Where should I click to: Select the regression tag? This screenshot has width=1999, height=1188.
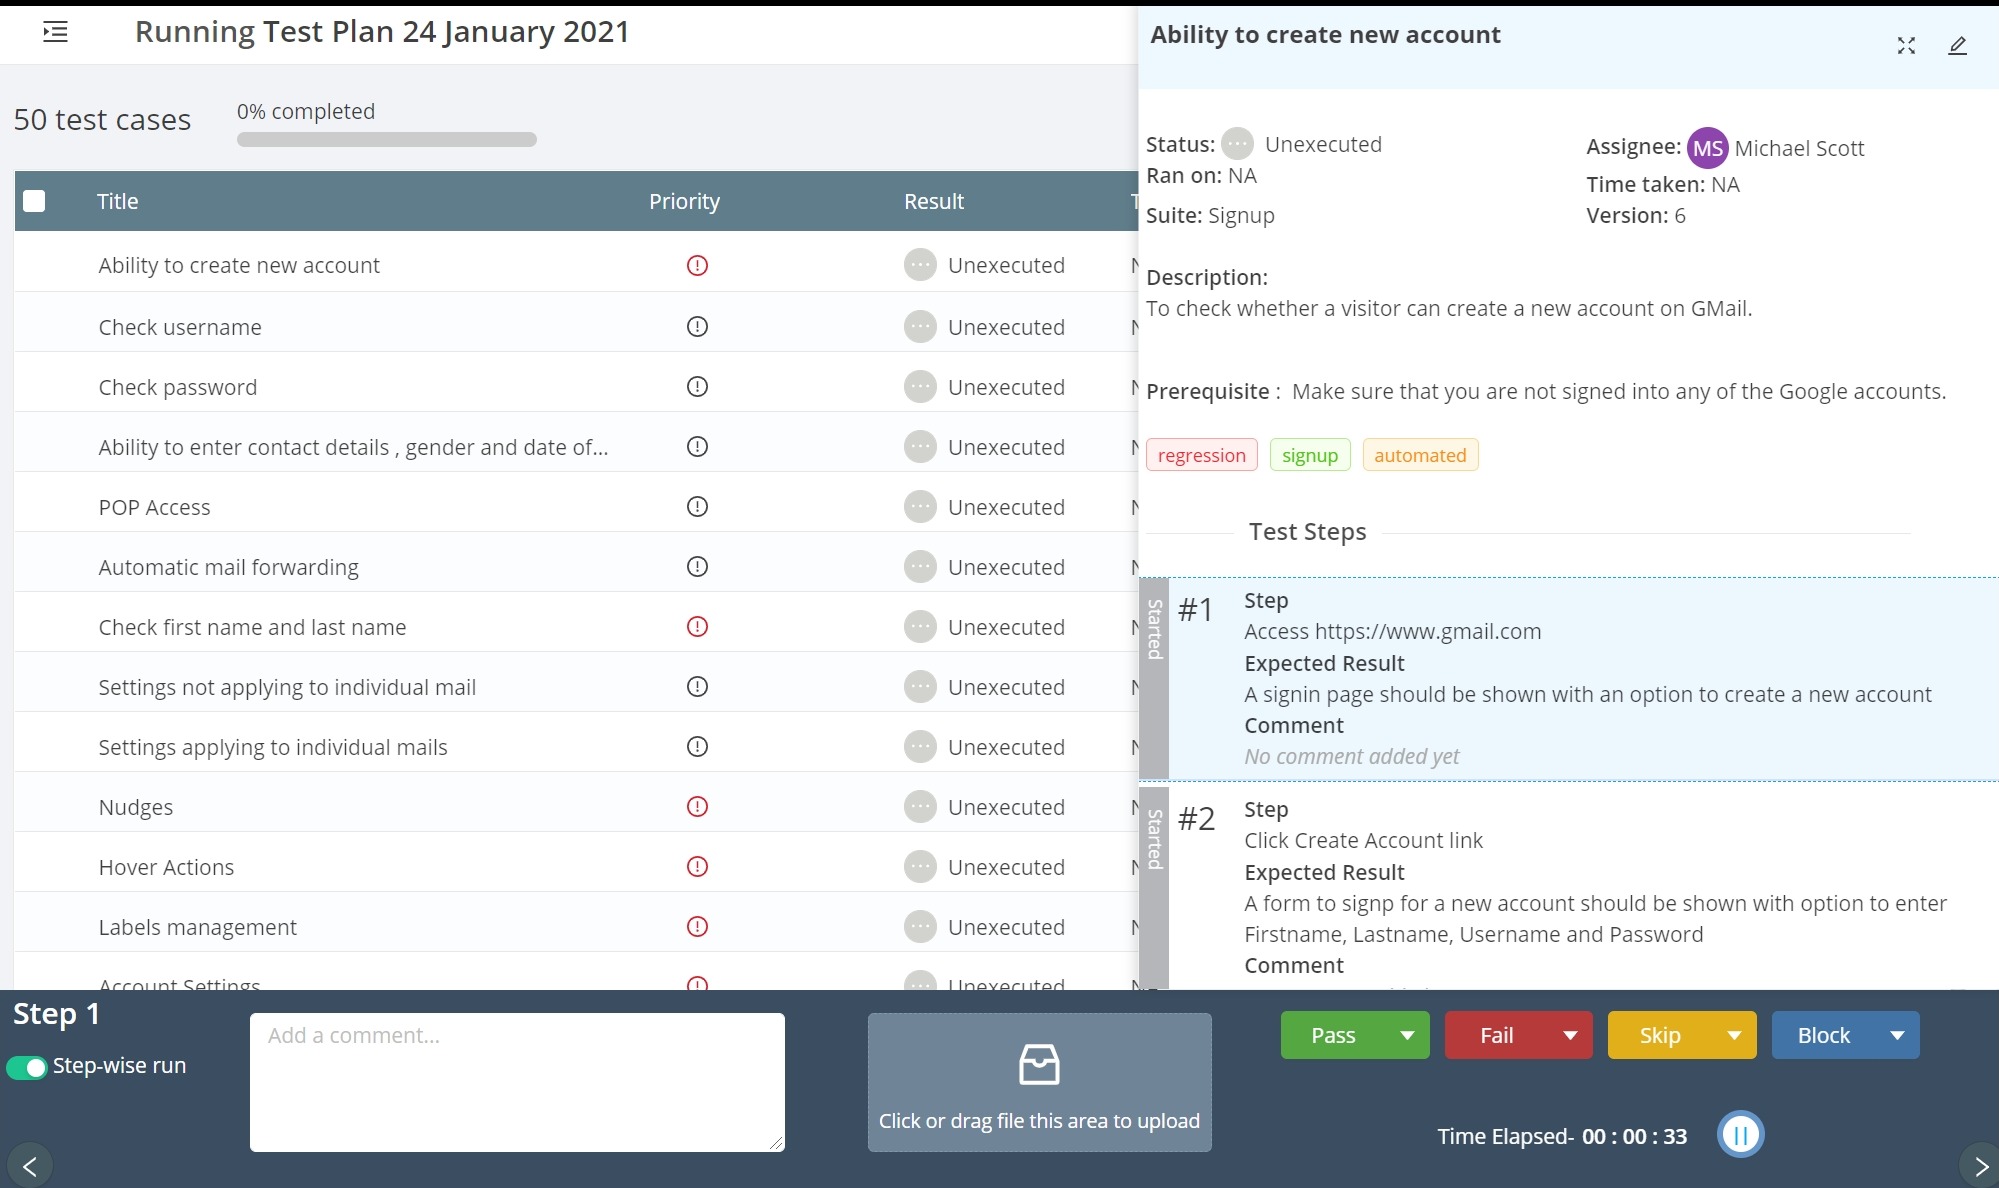tap(1202, 455)
